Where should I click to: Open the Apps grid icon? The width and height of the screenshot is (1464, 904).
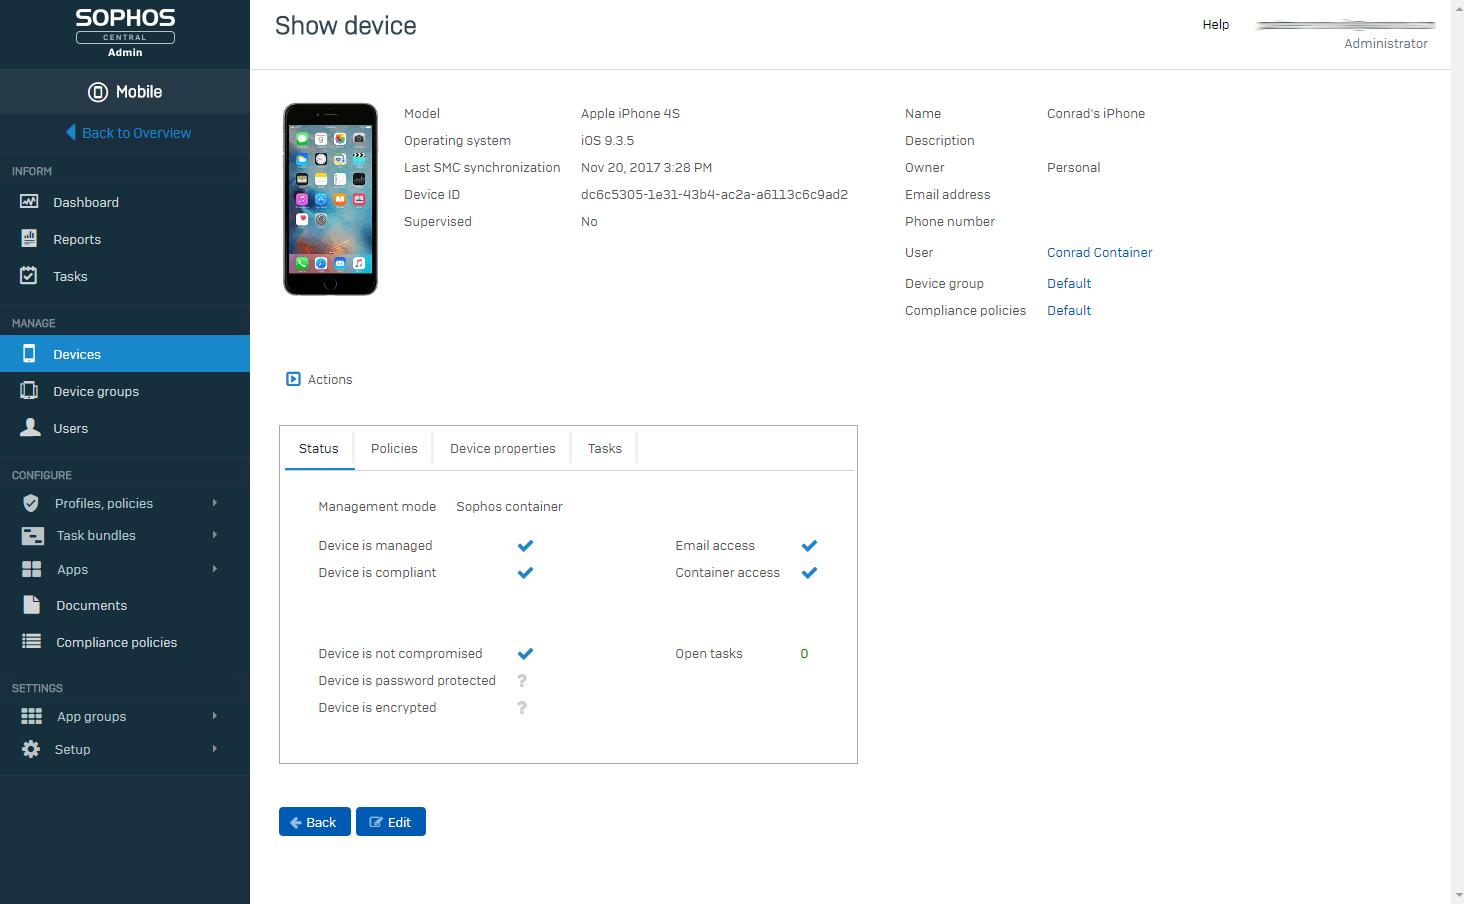click(x=32, y=569)
